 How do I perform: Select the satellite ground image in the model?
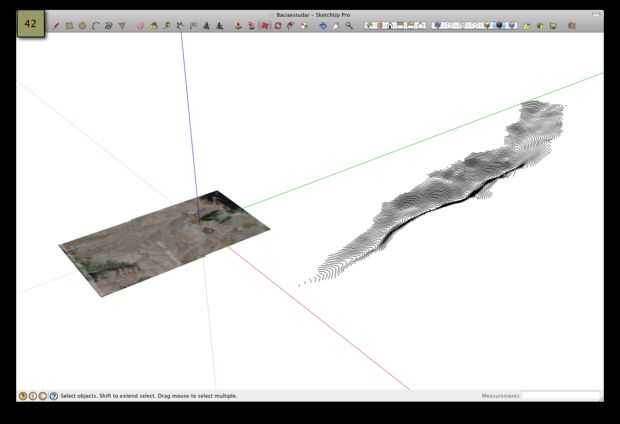pyautogui.click(x=164, y=243)
